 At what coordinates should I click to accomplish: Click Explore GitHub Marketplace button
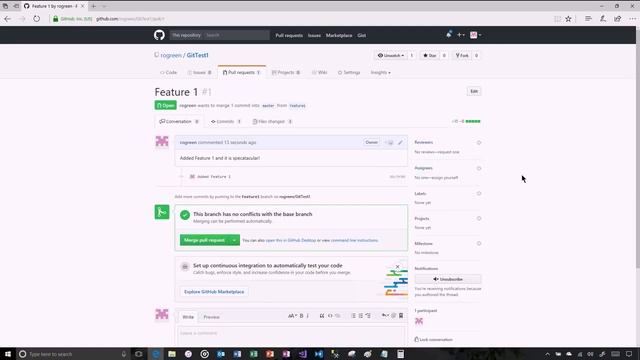click(x=214, y=292)
